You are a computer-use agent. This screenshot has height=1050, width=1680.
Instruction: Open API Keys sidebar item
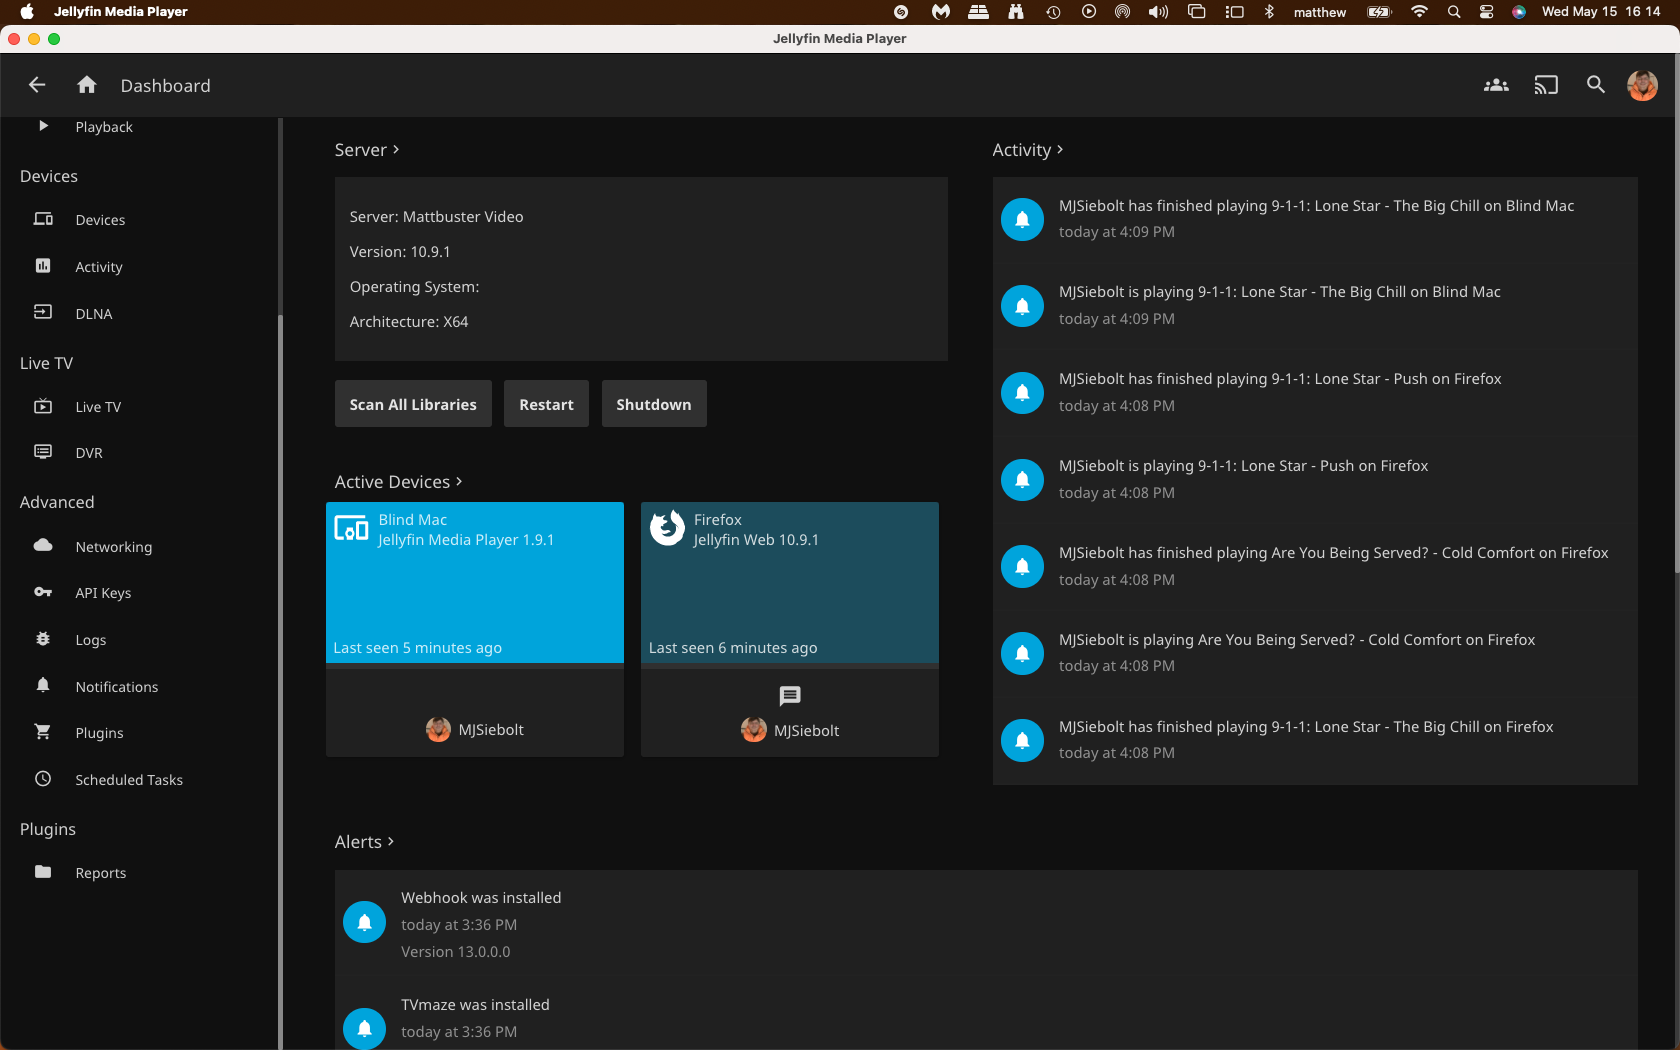tap(103, 593)
